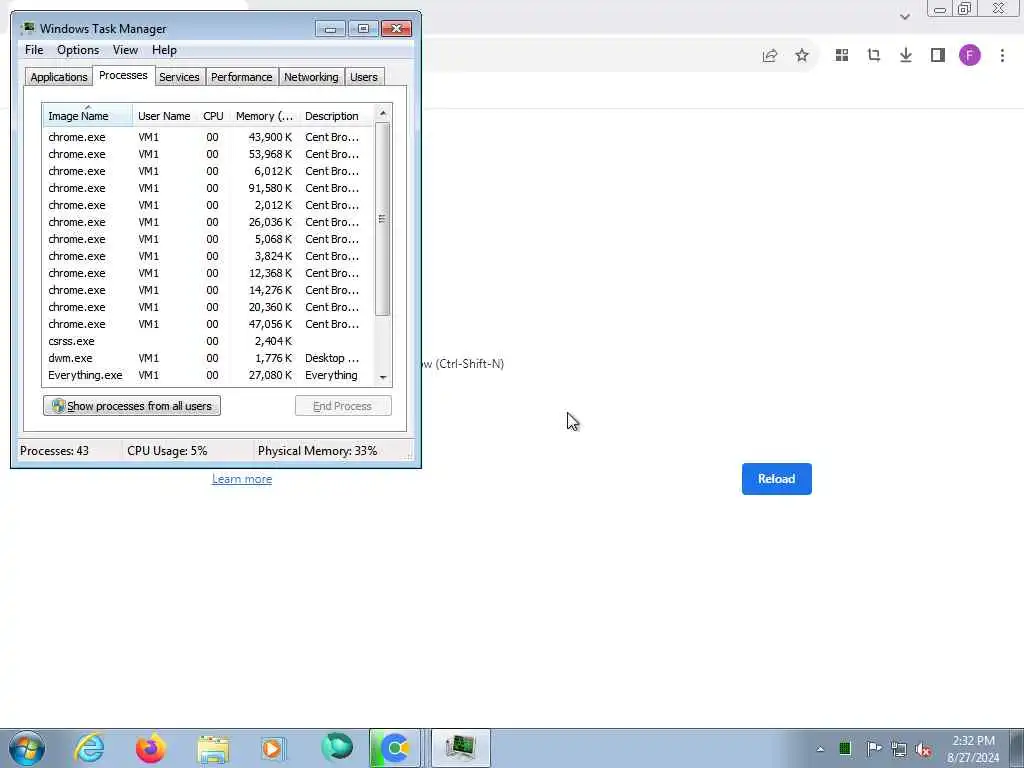Open Task Manager View menu
This screenshot has width=1024, height=768.
click(x=125, y=50)
